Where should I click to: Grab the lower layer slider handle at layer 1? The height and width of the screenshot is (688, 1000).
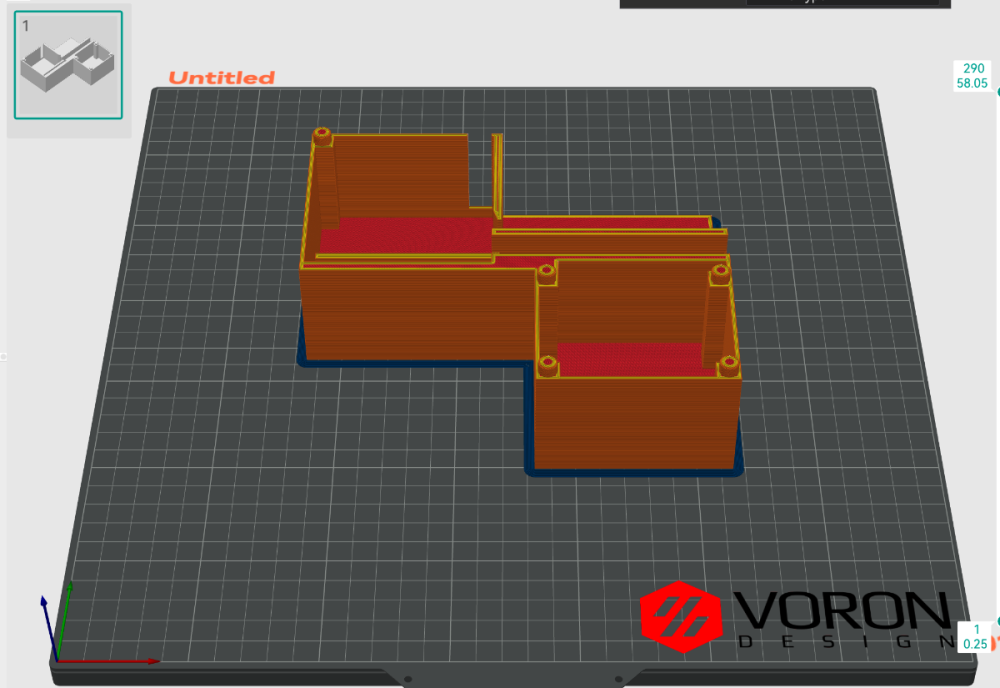[x=997, y=622]
